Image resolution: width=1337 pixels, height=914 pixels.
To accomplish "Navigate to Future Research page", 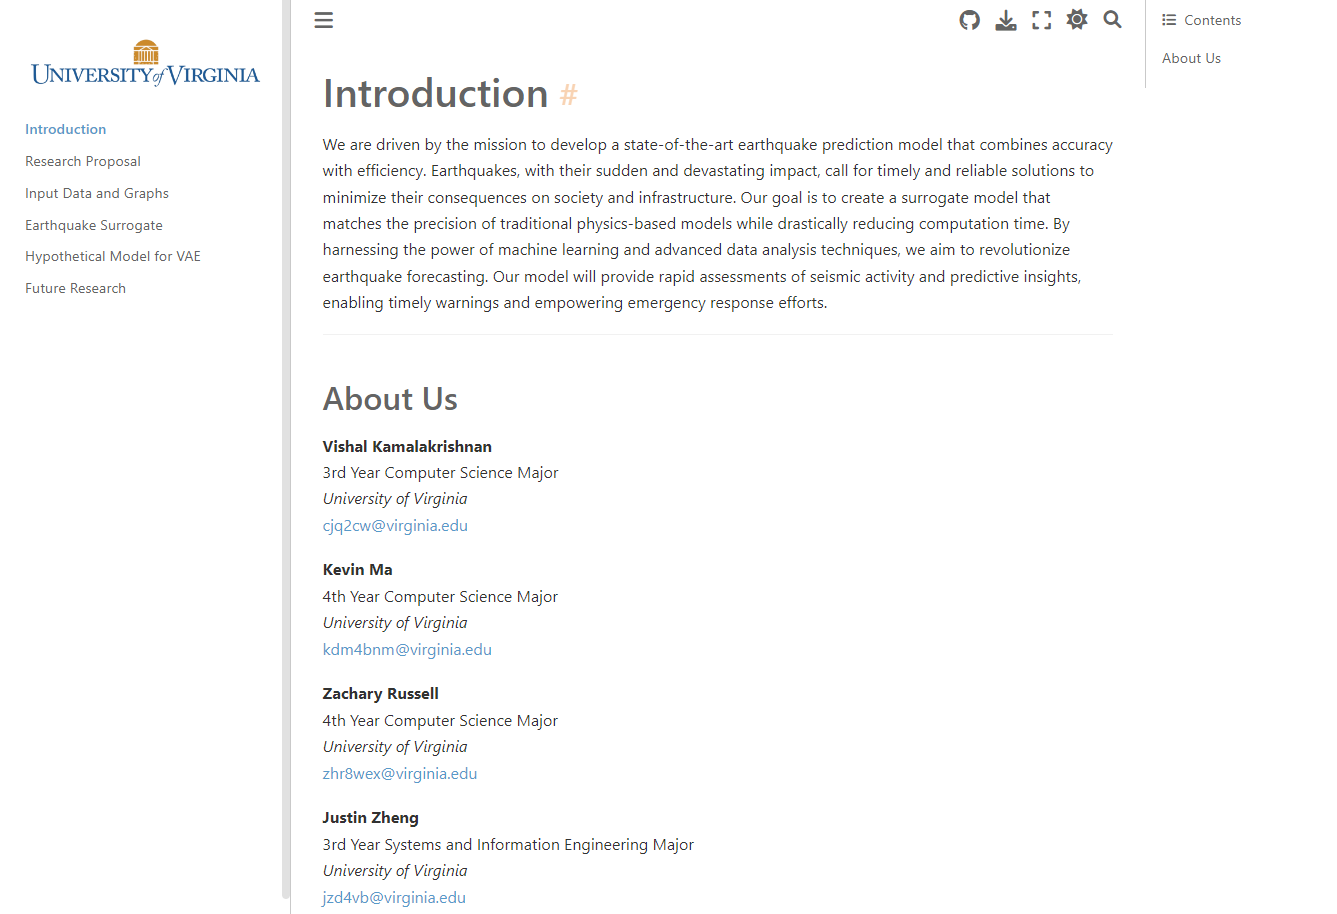I will [x=76, y=288].
